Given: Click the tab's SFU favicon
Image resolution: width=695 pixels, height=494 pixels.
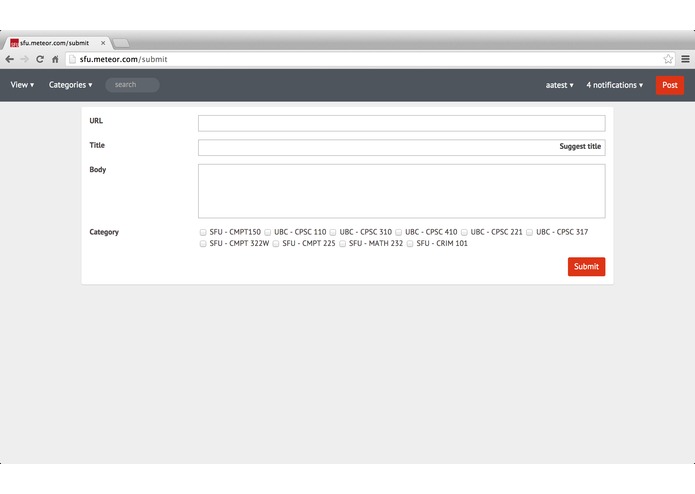Looking at the screenshot, I should click(x=14, y=43).
